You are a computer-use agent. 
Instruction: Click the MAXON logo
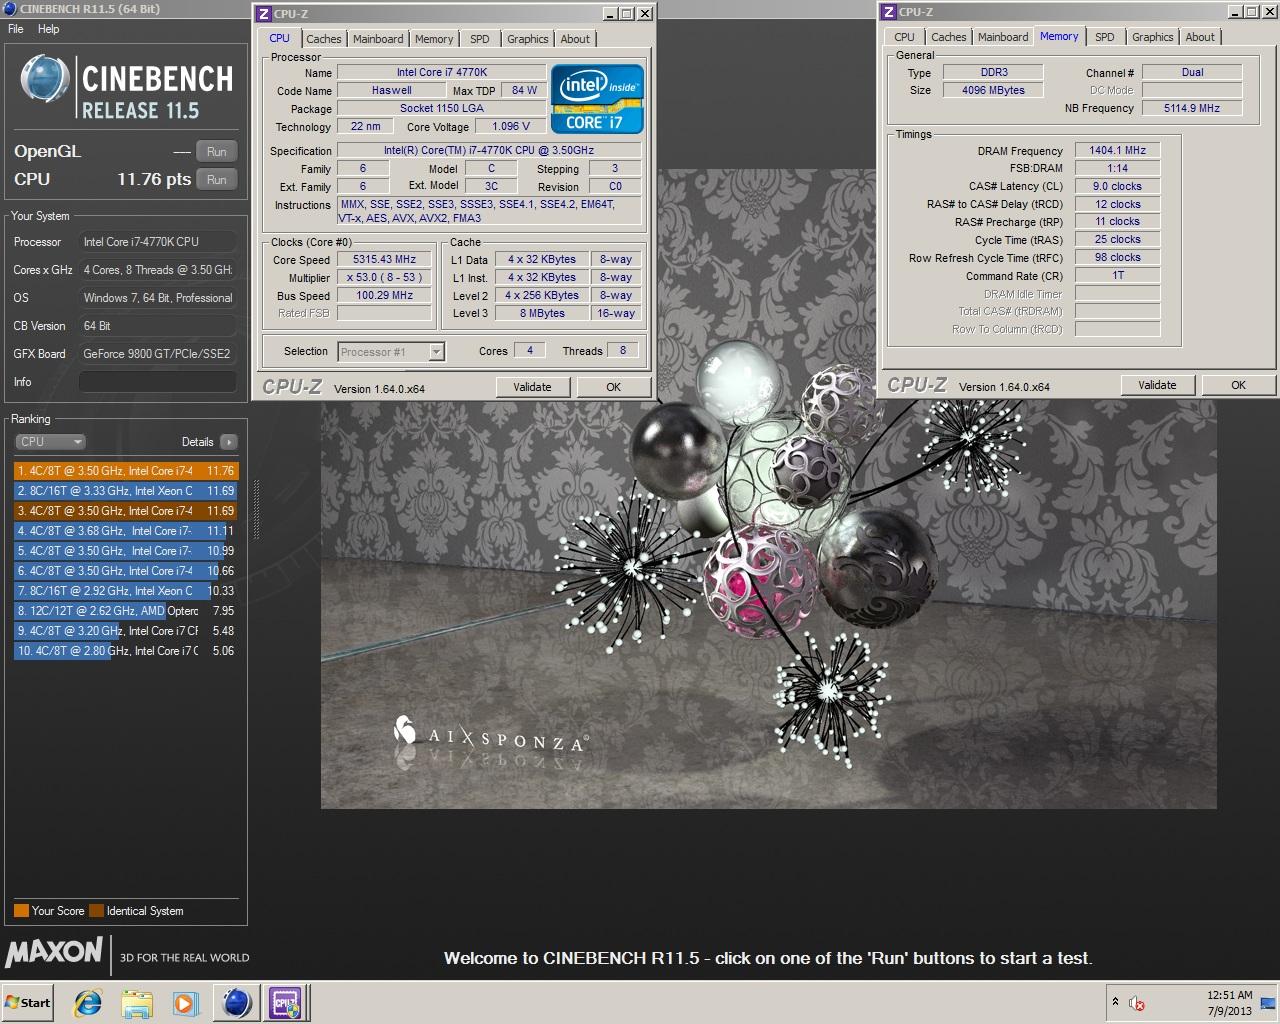[54, 951]
